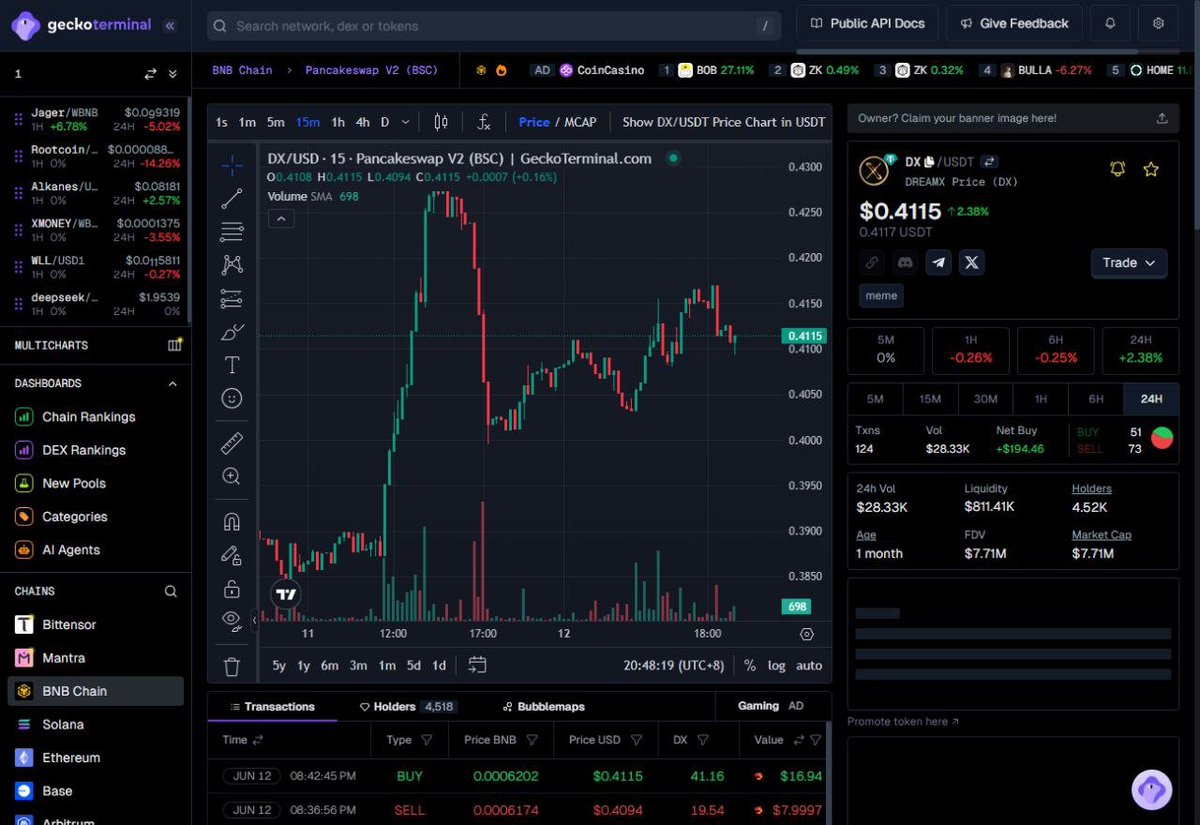Open Public API Docs
Image resolution: width=1200 pixels, height=825 pixels.
click(867, 23)
